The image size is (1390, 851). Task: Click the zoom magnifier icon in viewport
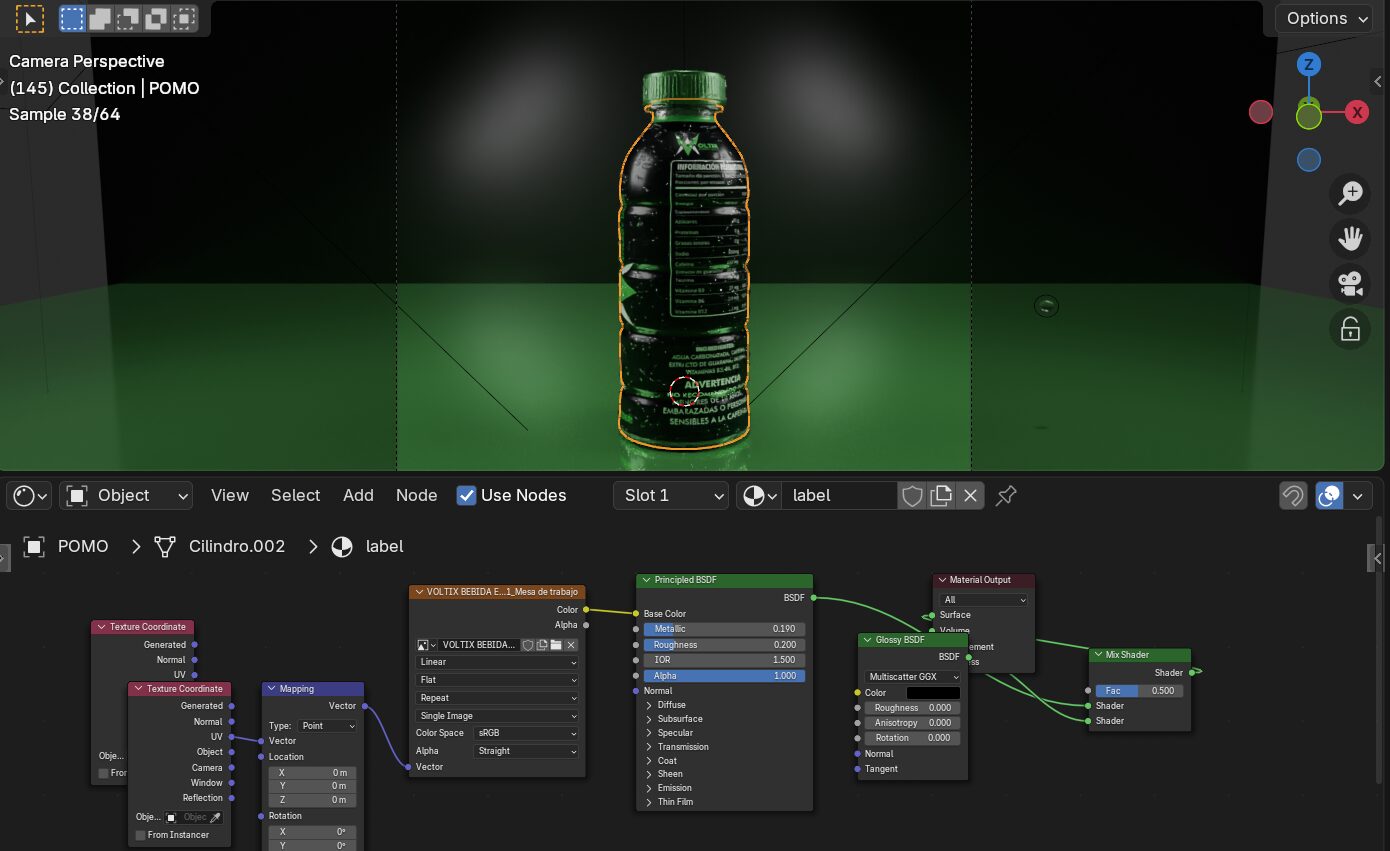pos(1350,193)
